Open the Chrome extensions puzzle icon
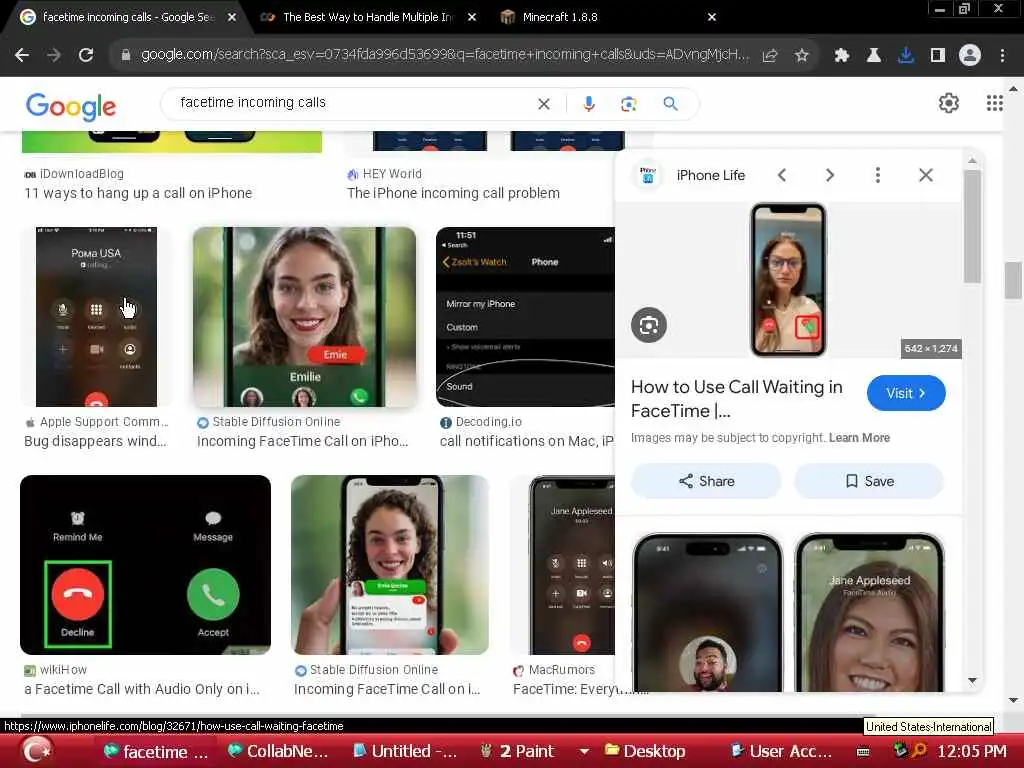The image size is (1024, 768). coord(842,56)
